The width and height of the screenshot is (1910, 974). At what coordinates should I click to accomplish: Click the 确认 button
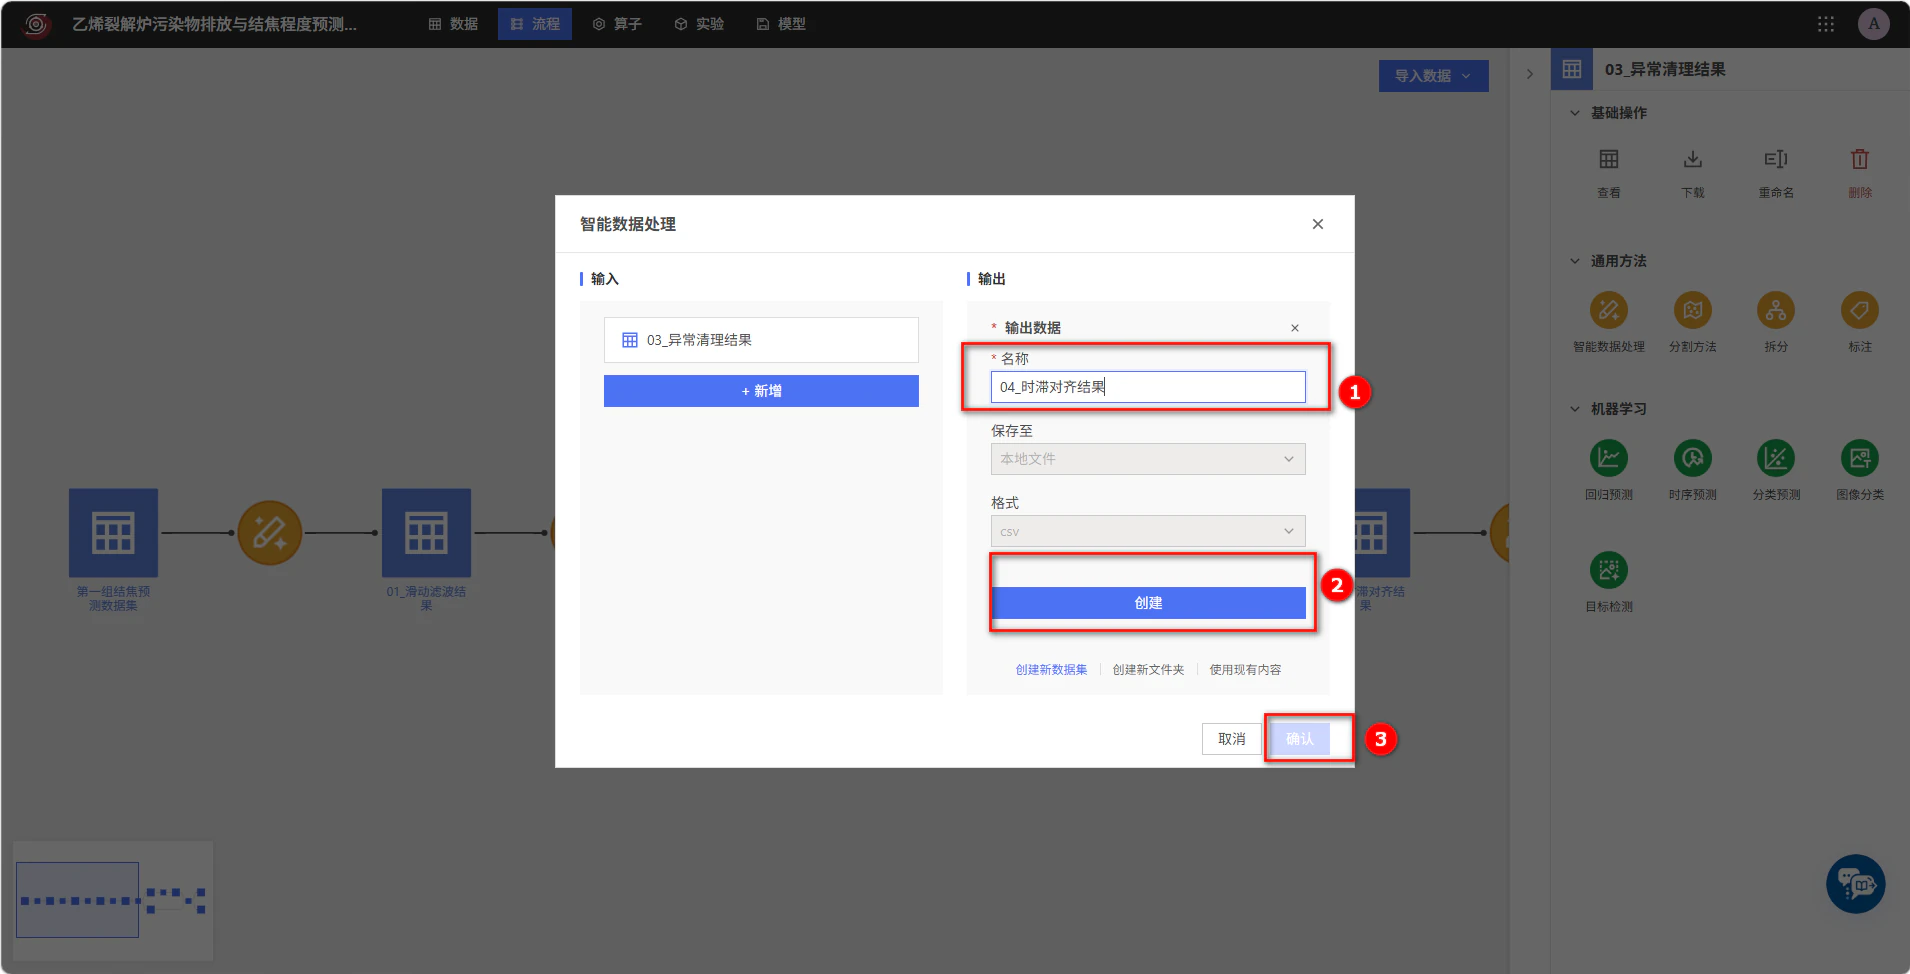click(1300, 739)
